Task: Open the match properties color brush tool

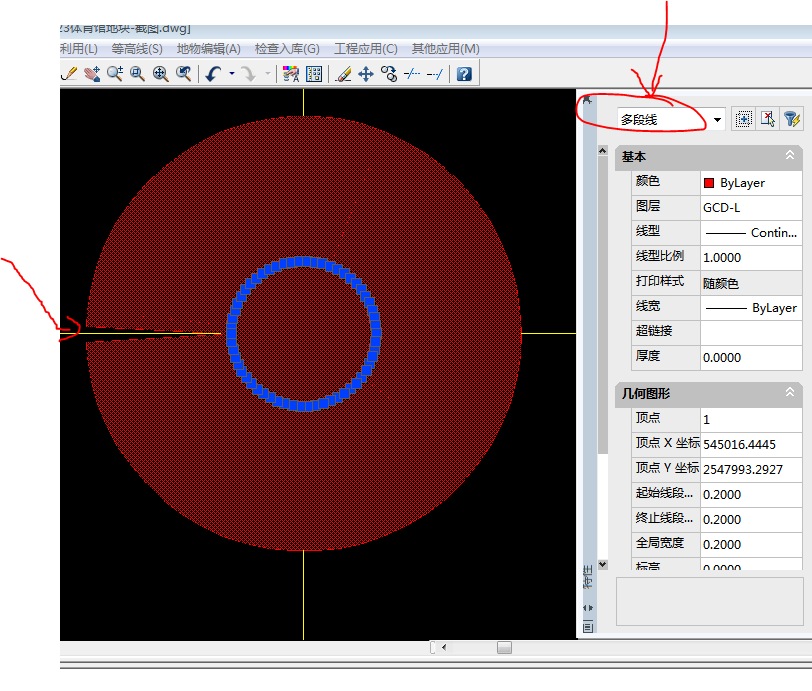Action: click(x=291, y=74)
